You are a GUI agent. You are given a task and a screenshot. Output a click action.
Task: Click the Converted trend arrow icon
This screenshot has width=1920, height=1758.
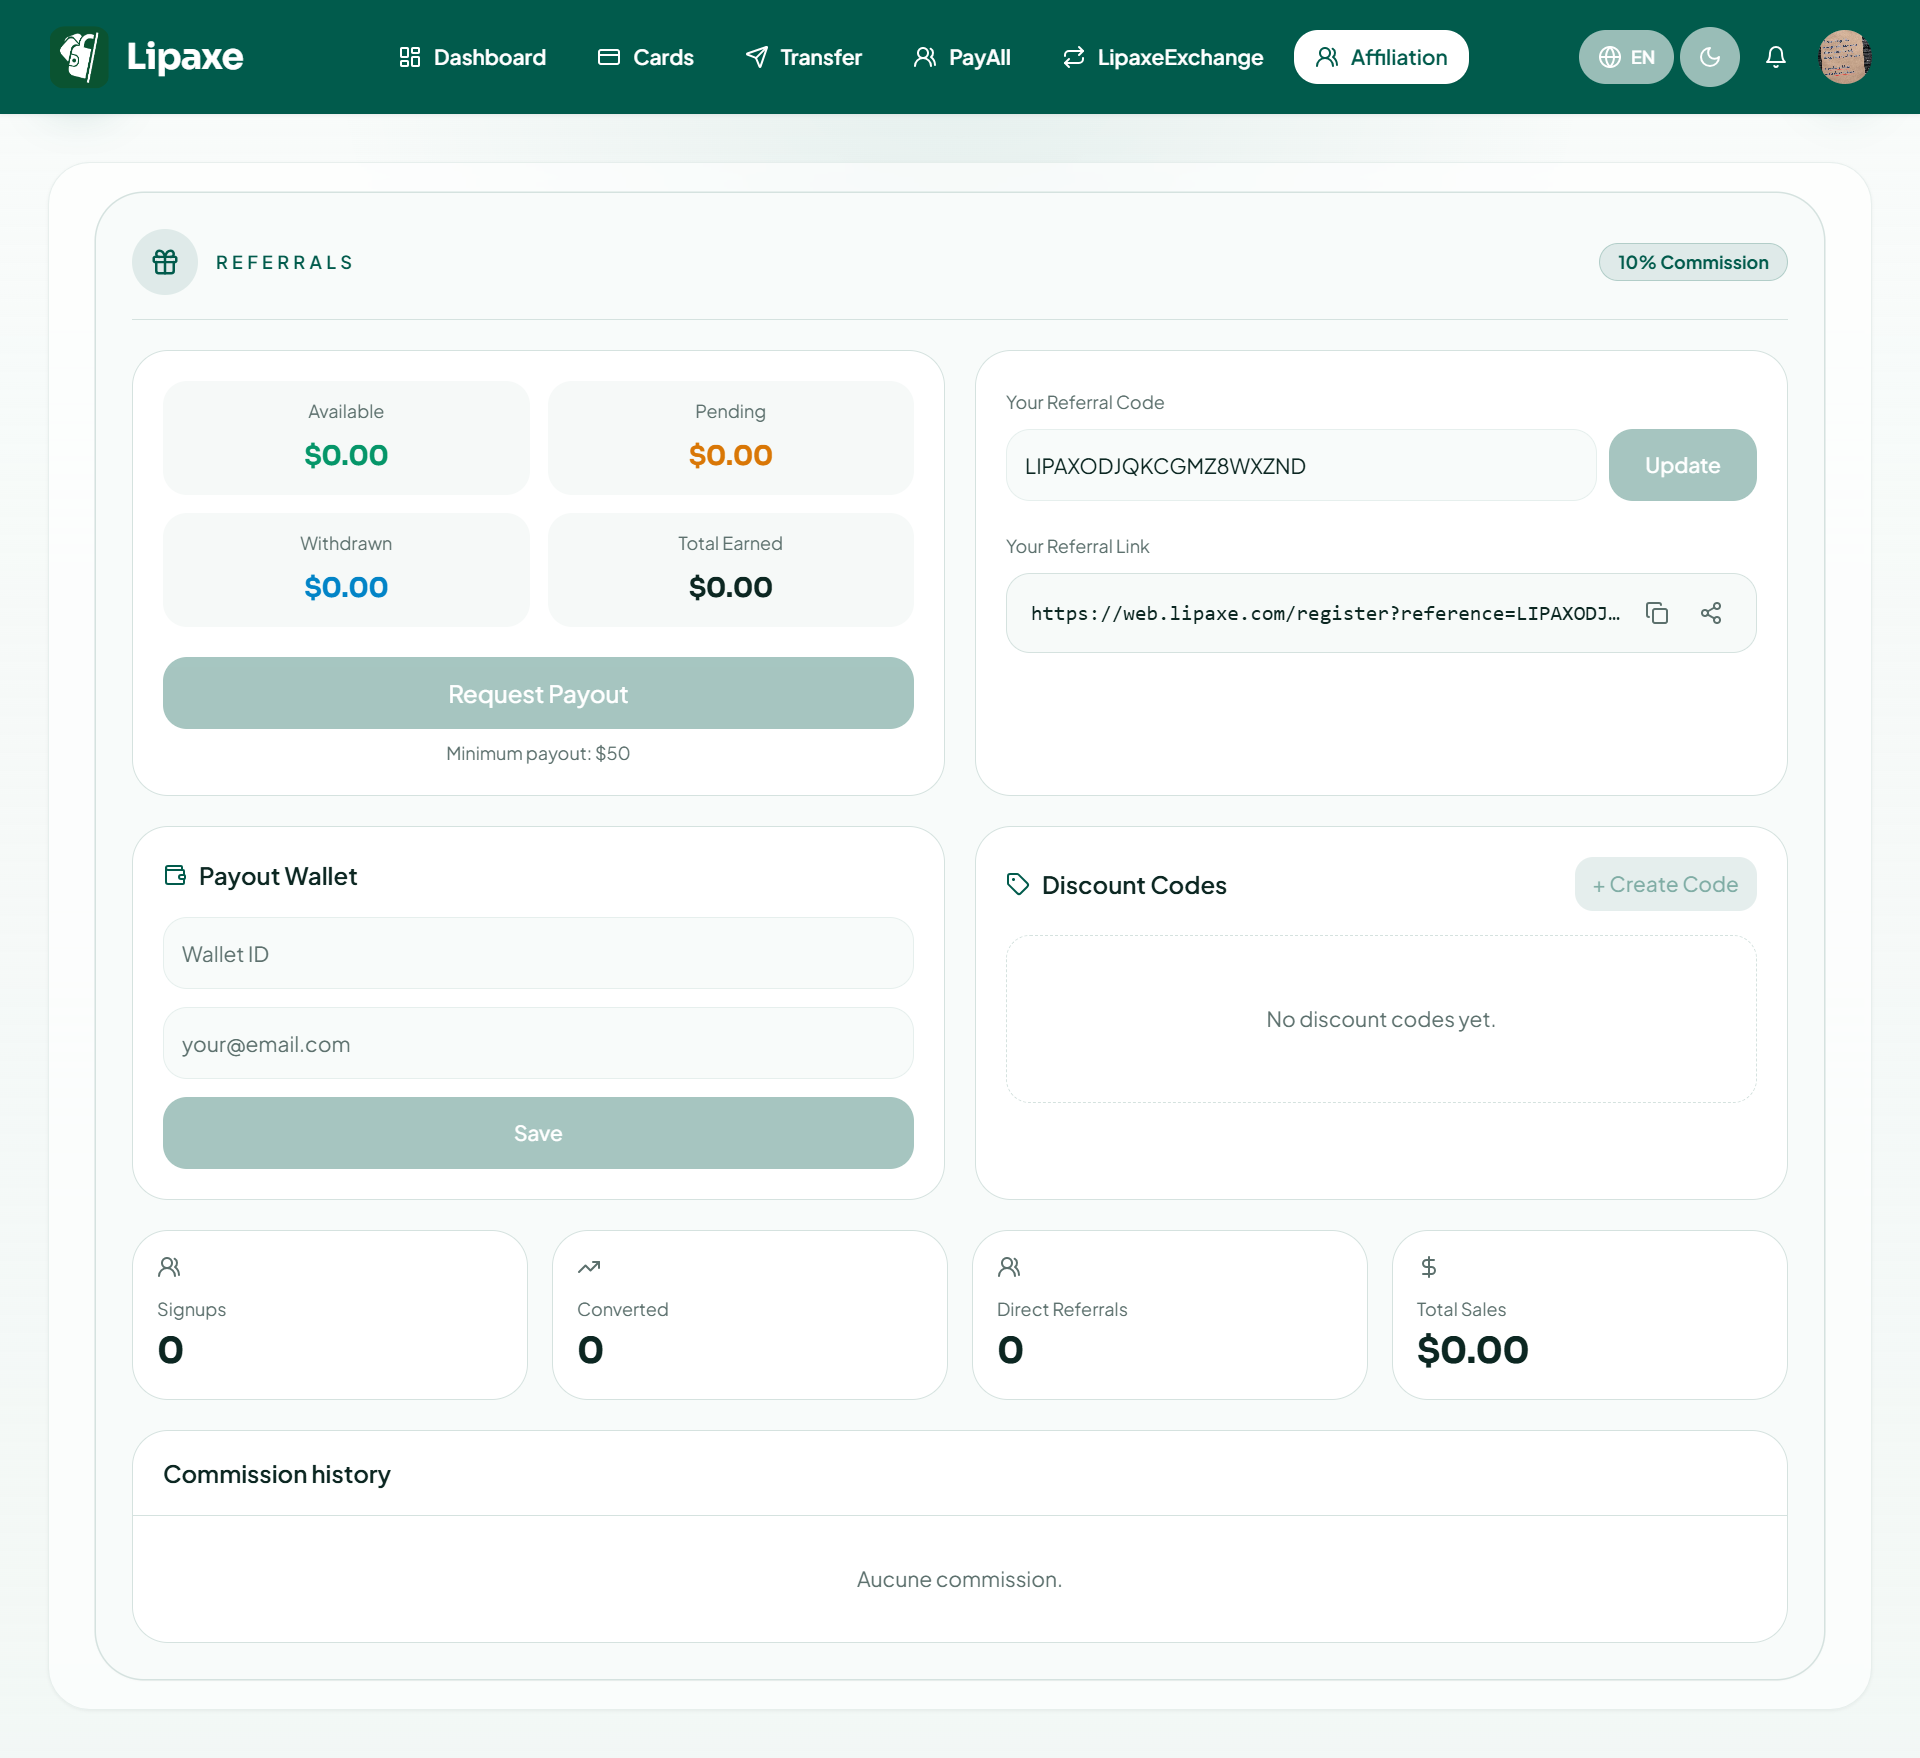point(589,1267)
